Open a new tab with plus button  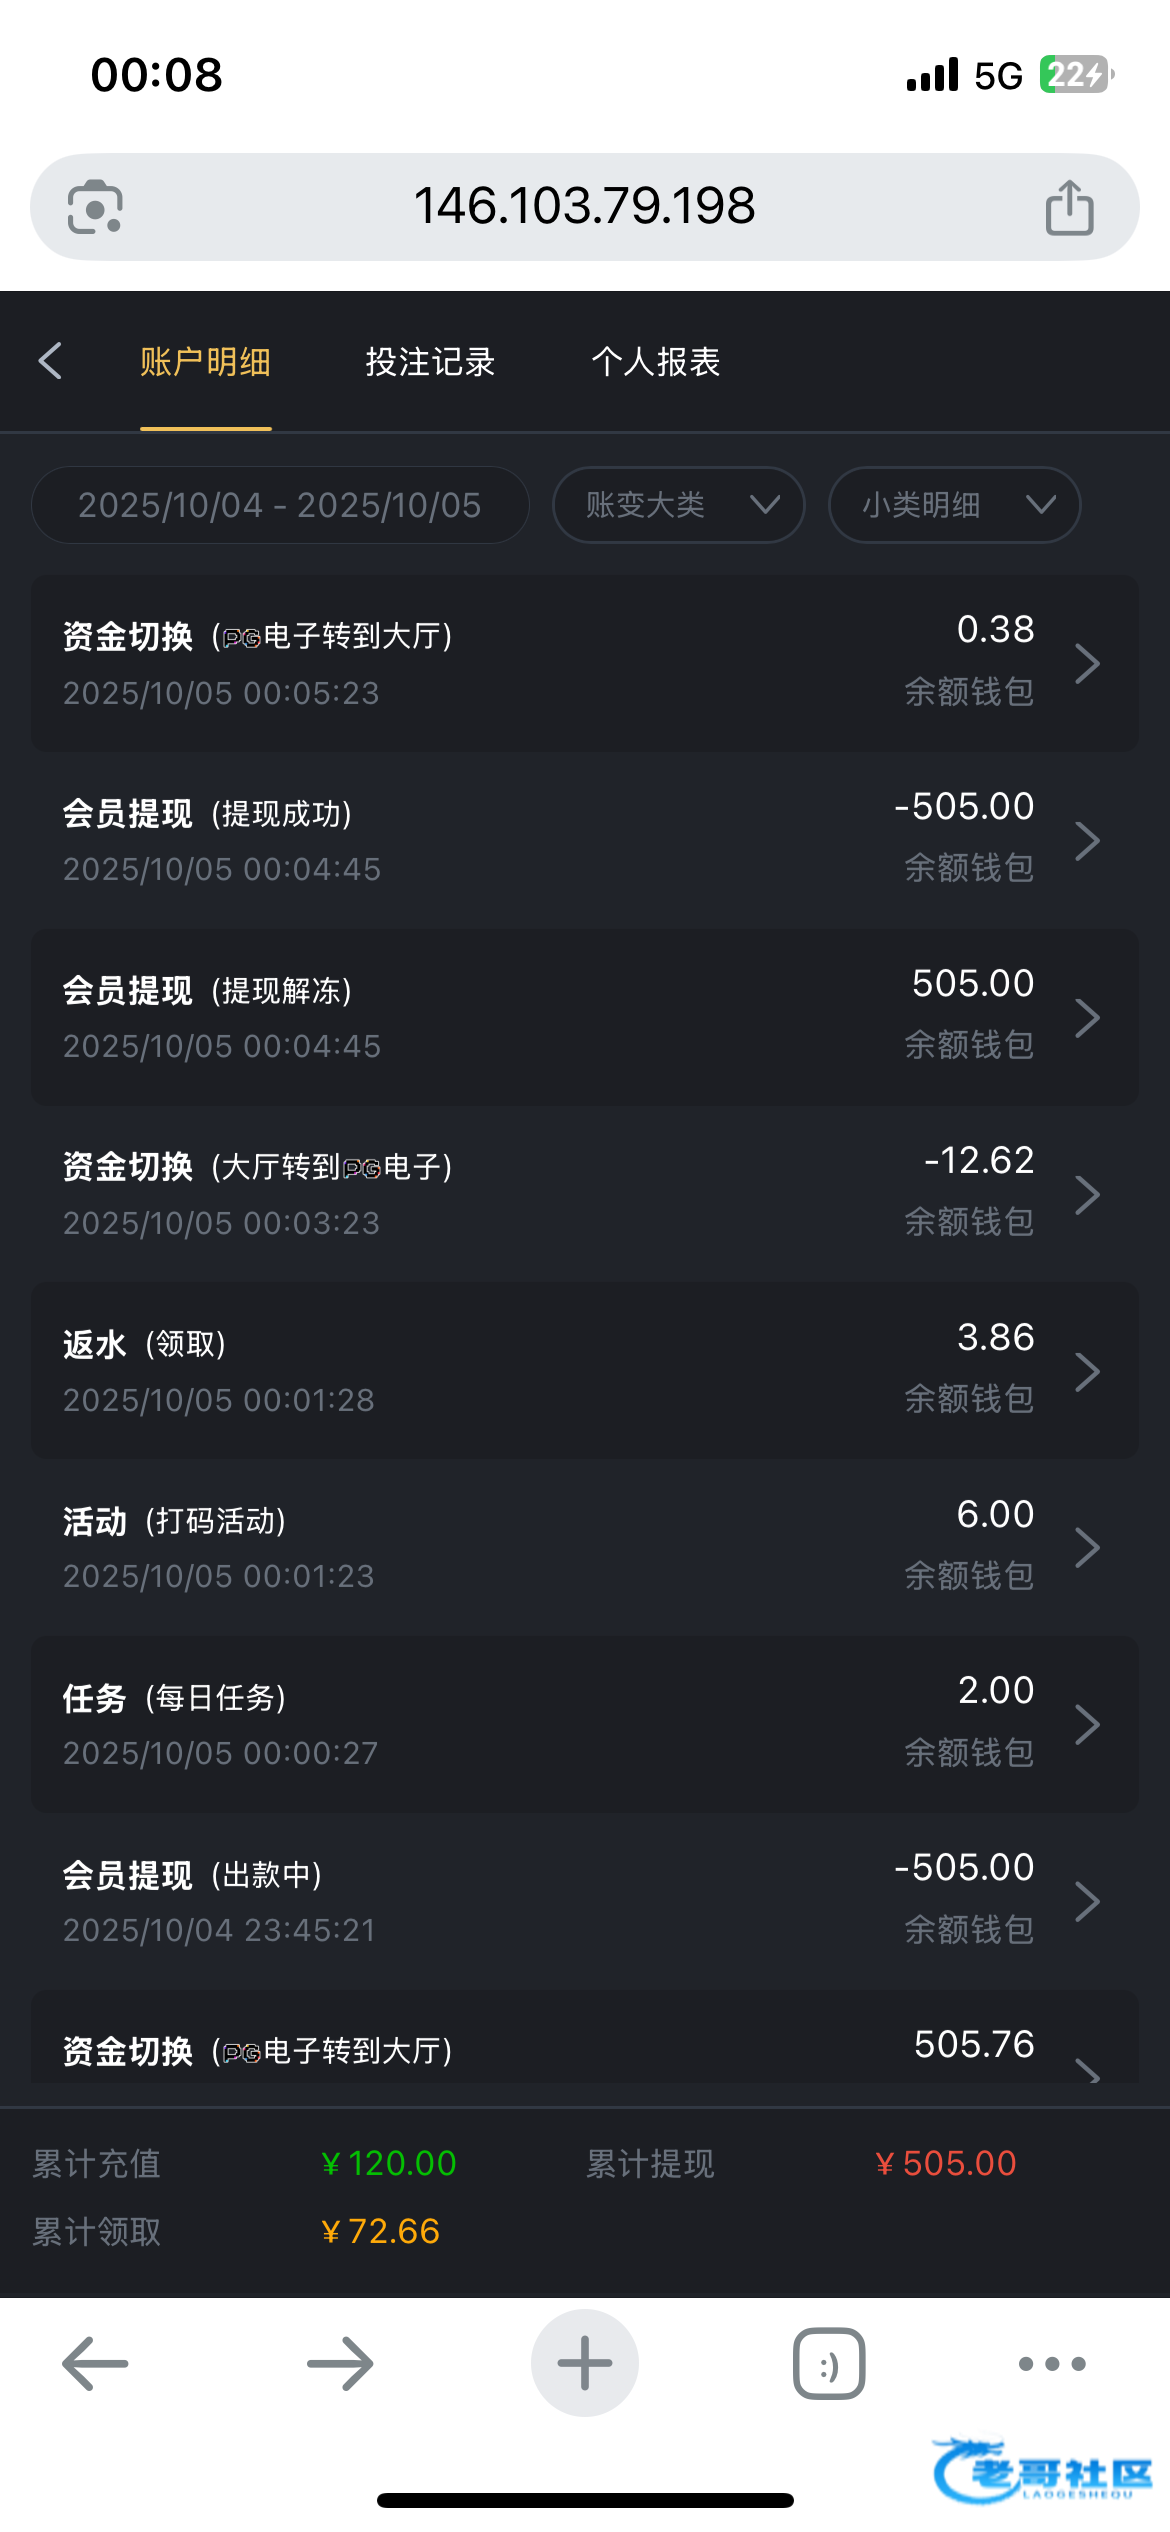(585, 2363)
